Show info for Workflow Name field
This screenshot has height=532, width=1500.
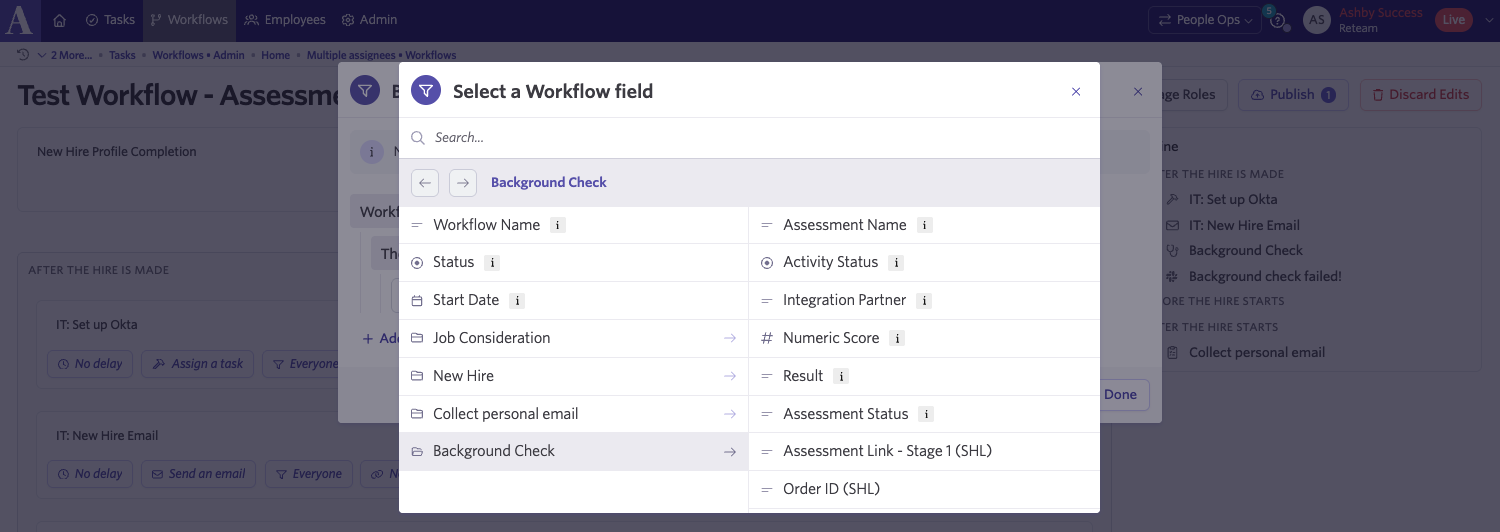tap(558, 226)
